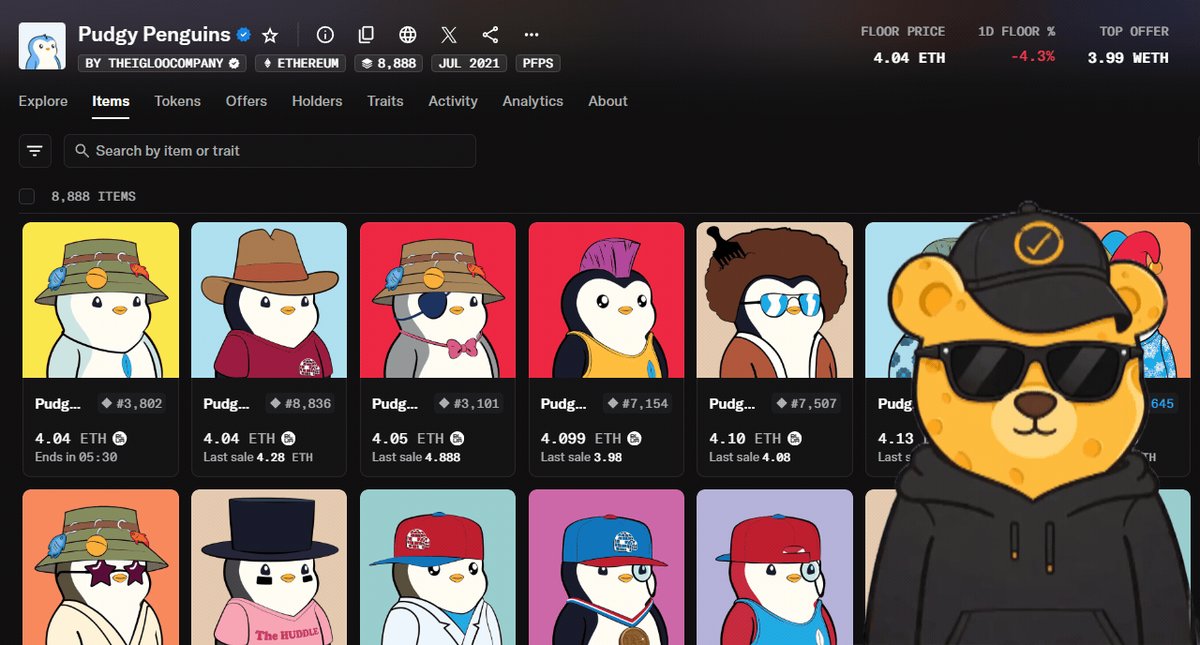This screenshot has width=1200, height=645.
Task: Select all items checkbox next to 8,888 ITEMS
Action: pos(27,196)
